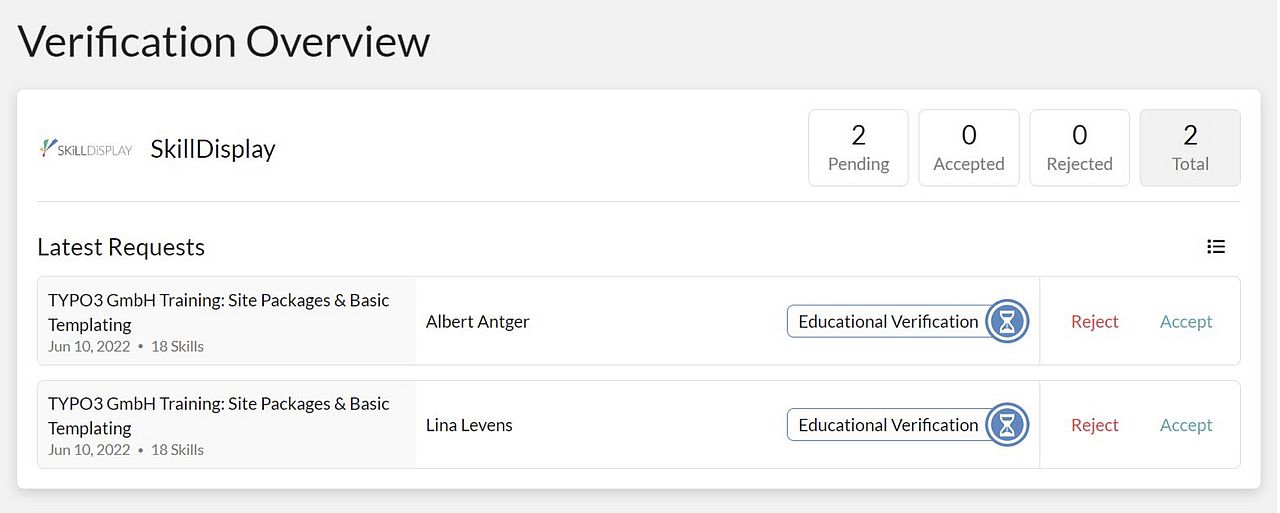Screen dimensions: 1280x513
Task: Accept Lina Levens' verification request
Action: click(x=1186, y=425)
